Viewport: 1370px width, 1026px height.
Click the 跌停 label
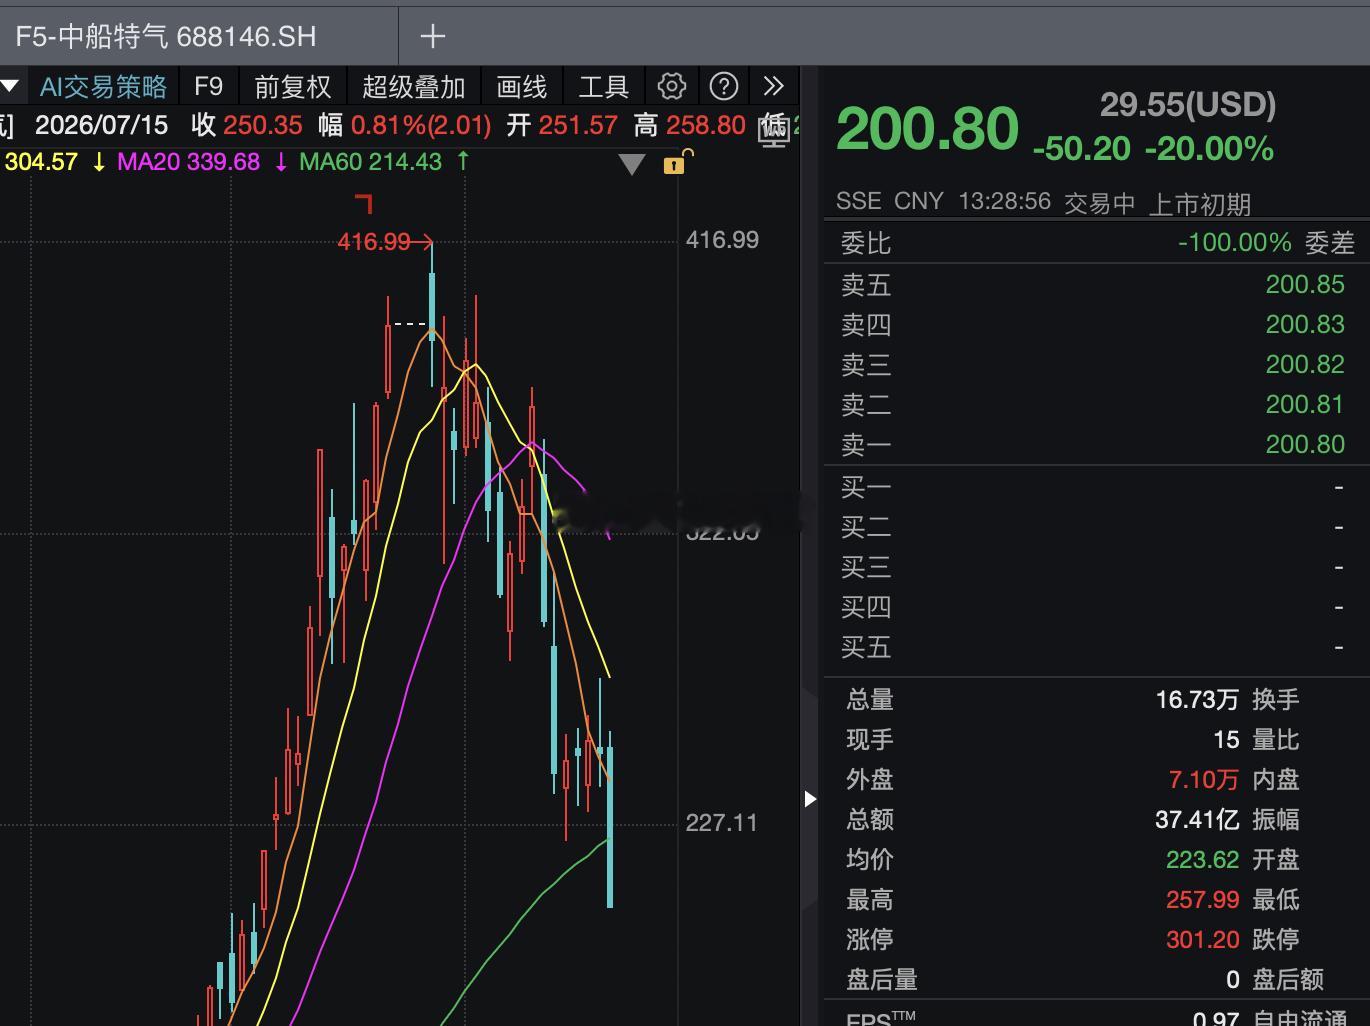click(1276, 940)
